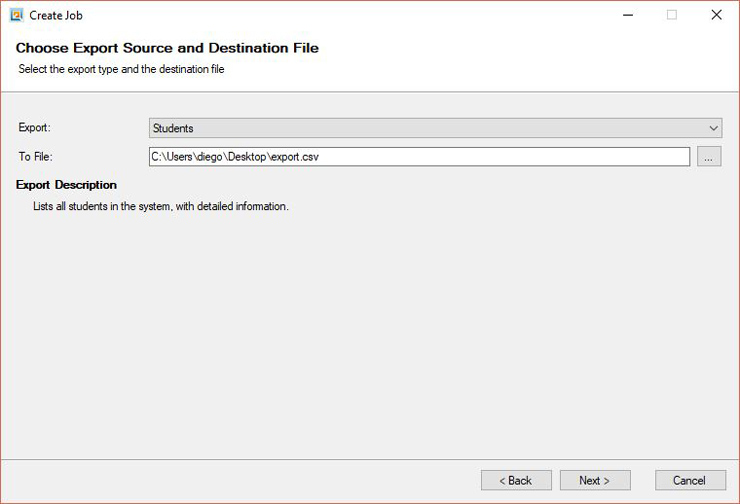Proceed with the Next button
The height and width of the screenshot is (504, 740).
pos(595,480)
